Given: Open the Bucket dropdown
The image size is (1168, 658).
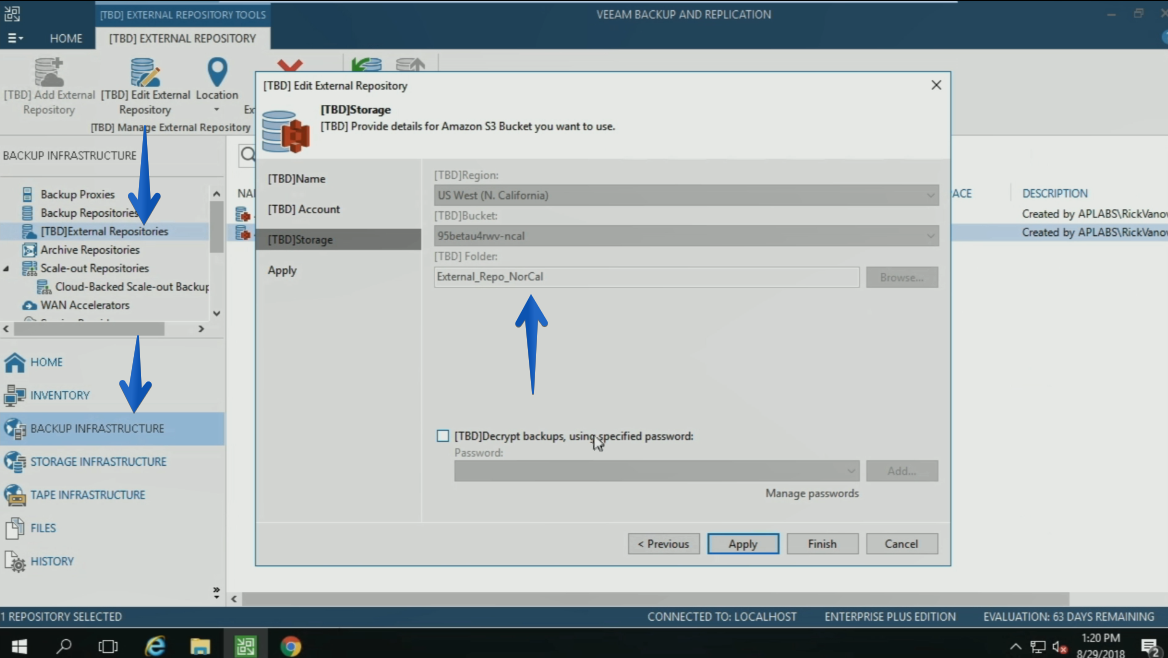Looking at the screenshot, I should 686,235.
